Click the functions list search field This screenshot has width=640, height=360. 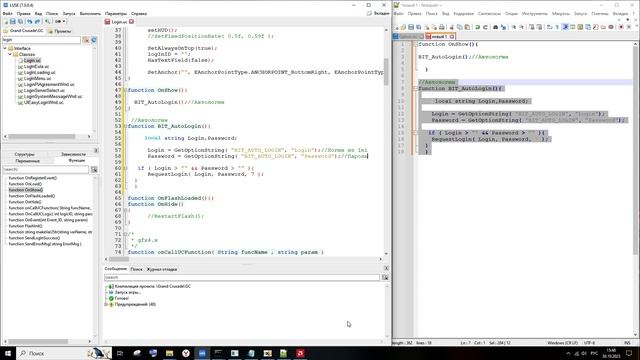pos(45,169)
